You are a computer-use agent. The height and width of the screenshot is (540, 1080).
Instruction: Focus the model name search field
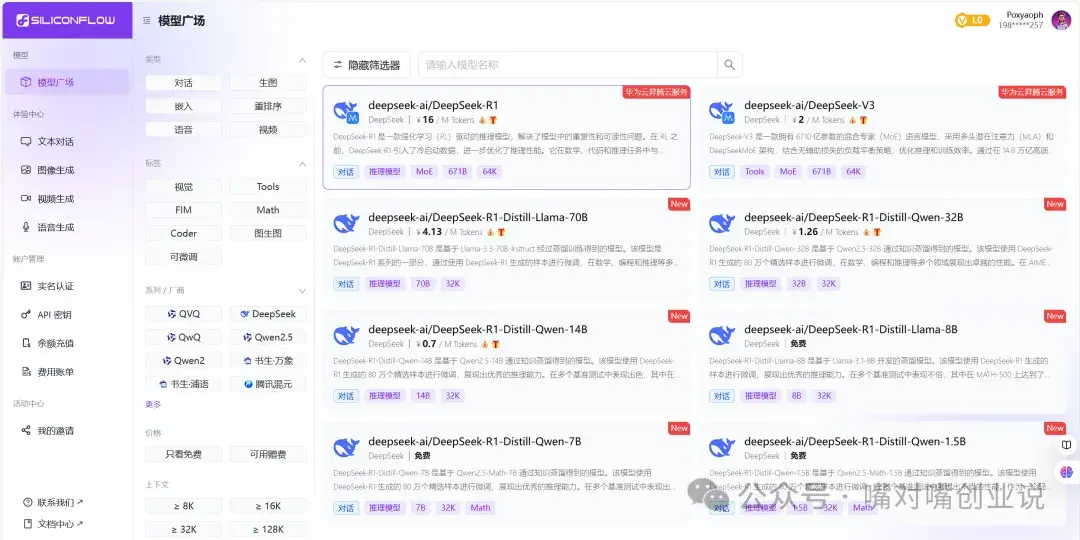(x=568, y=65)
